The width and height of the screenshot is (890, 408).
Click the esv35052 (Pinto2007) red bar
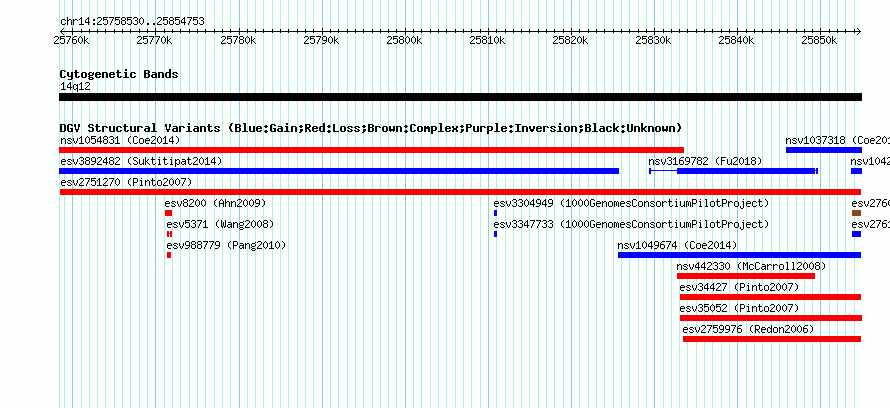click(770, 318)
